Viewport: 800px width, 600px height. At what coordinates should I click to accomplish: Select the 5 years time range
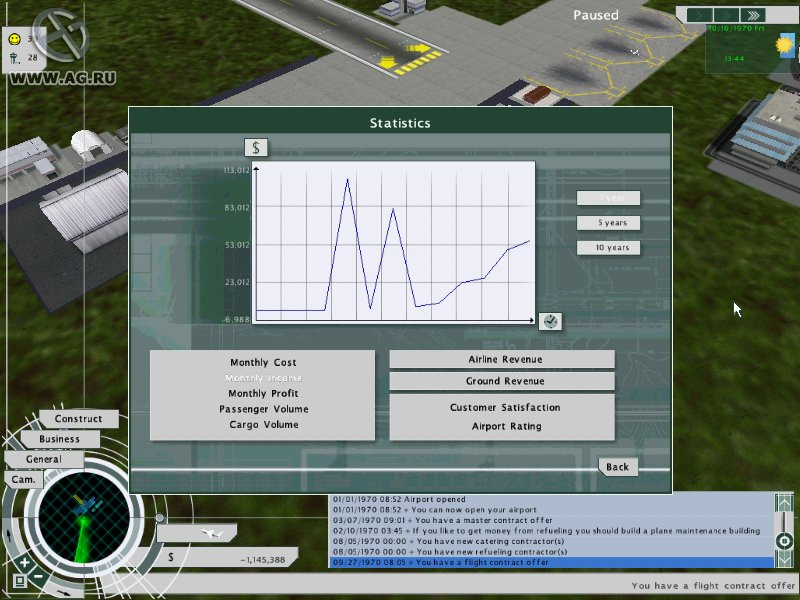click(608, 223)
